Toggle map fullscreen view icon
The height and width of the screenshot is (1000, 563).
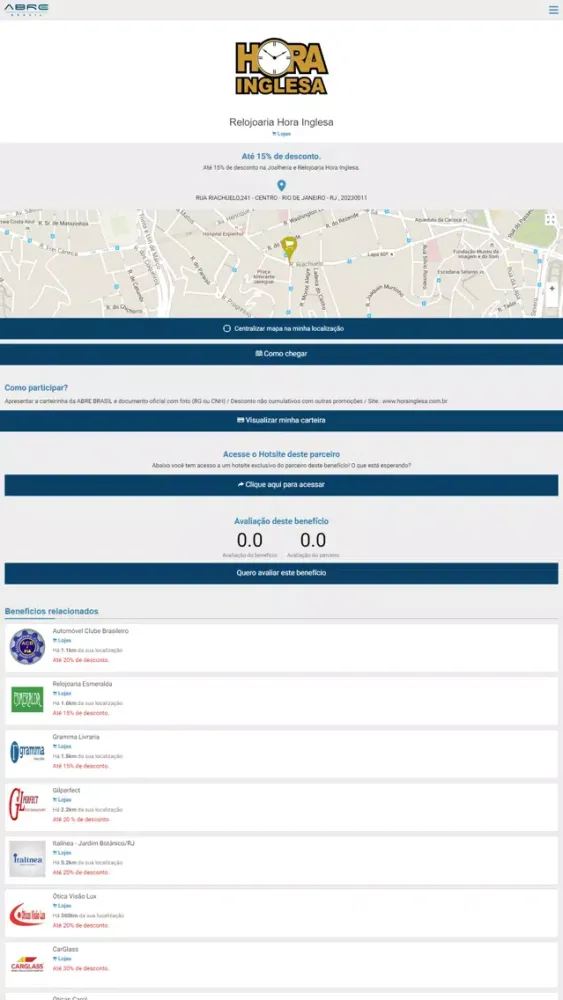click(551, 219)
